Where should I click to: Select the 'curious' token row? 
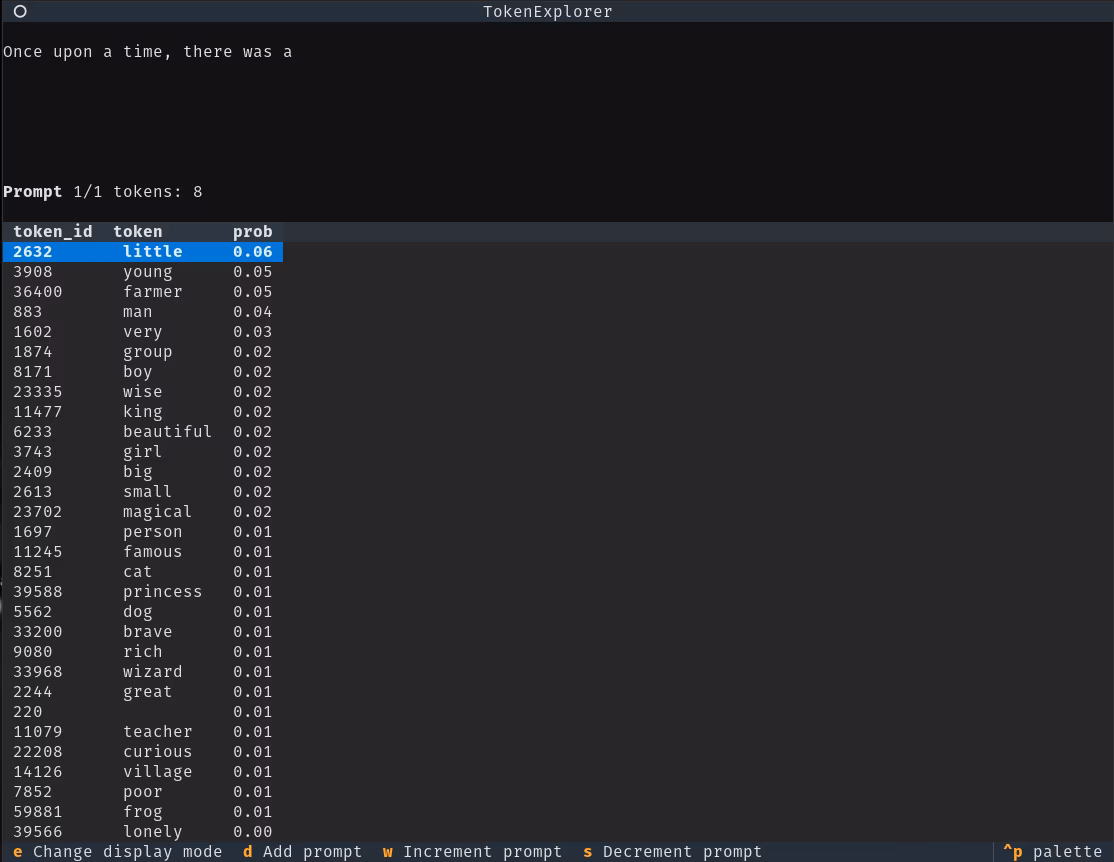[x=143, y=751]
